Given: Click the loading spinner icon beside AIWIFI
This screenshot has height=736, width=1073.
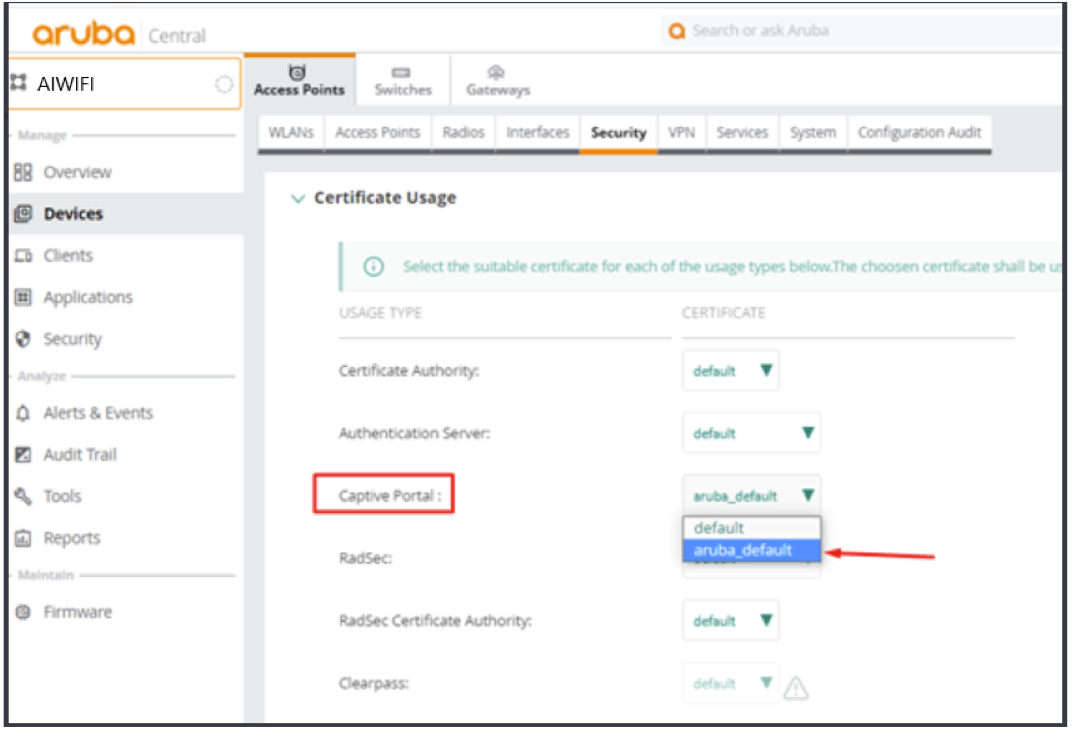Looking at the screenshot, I should 224,84.
